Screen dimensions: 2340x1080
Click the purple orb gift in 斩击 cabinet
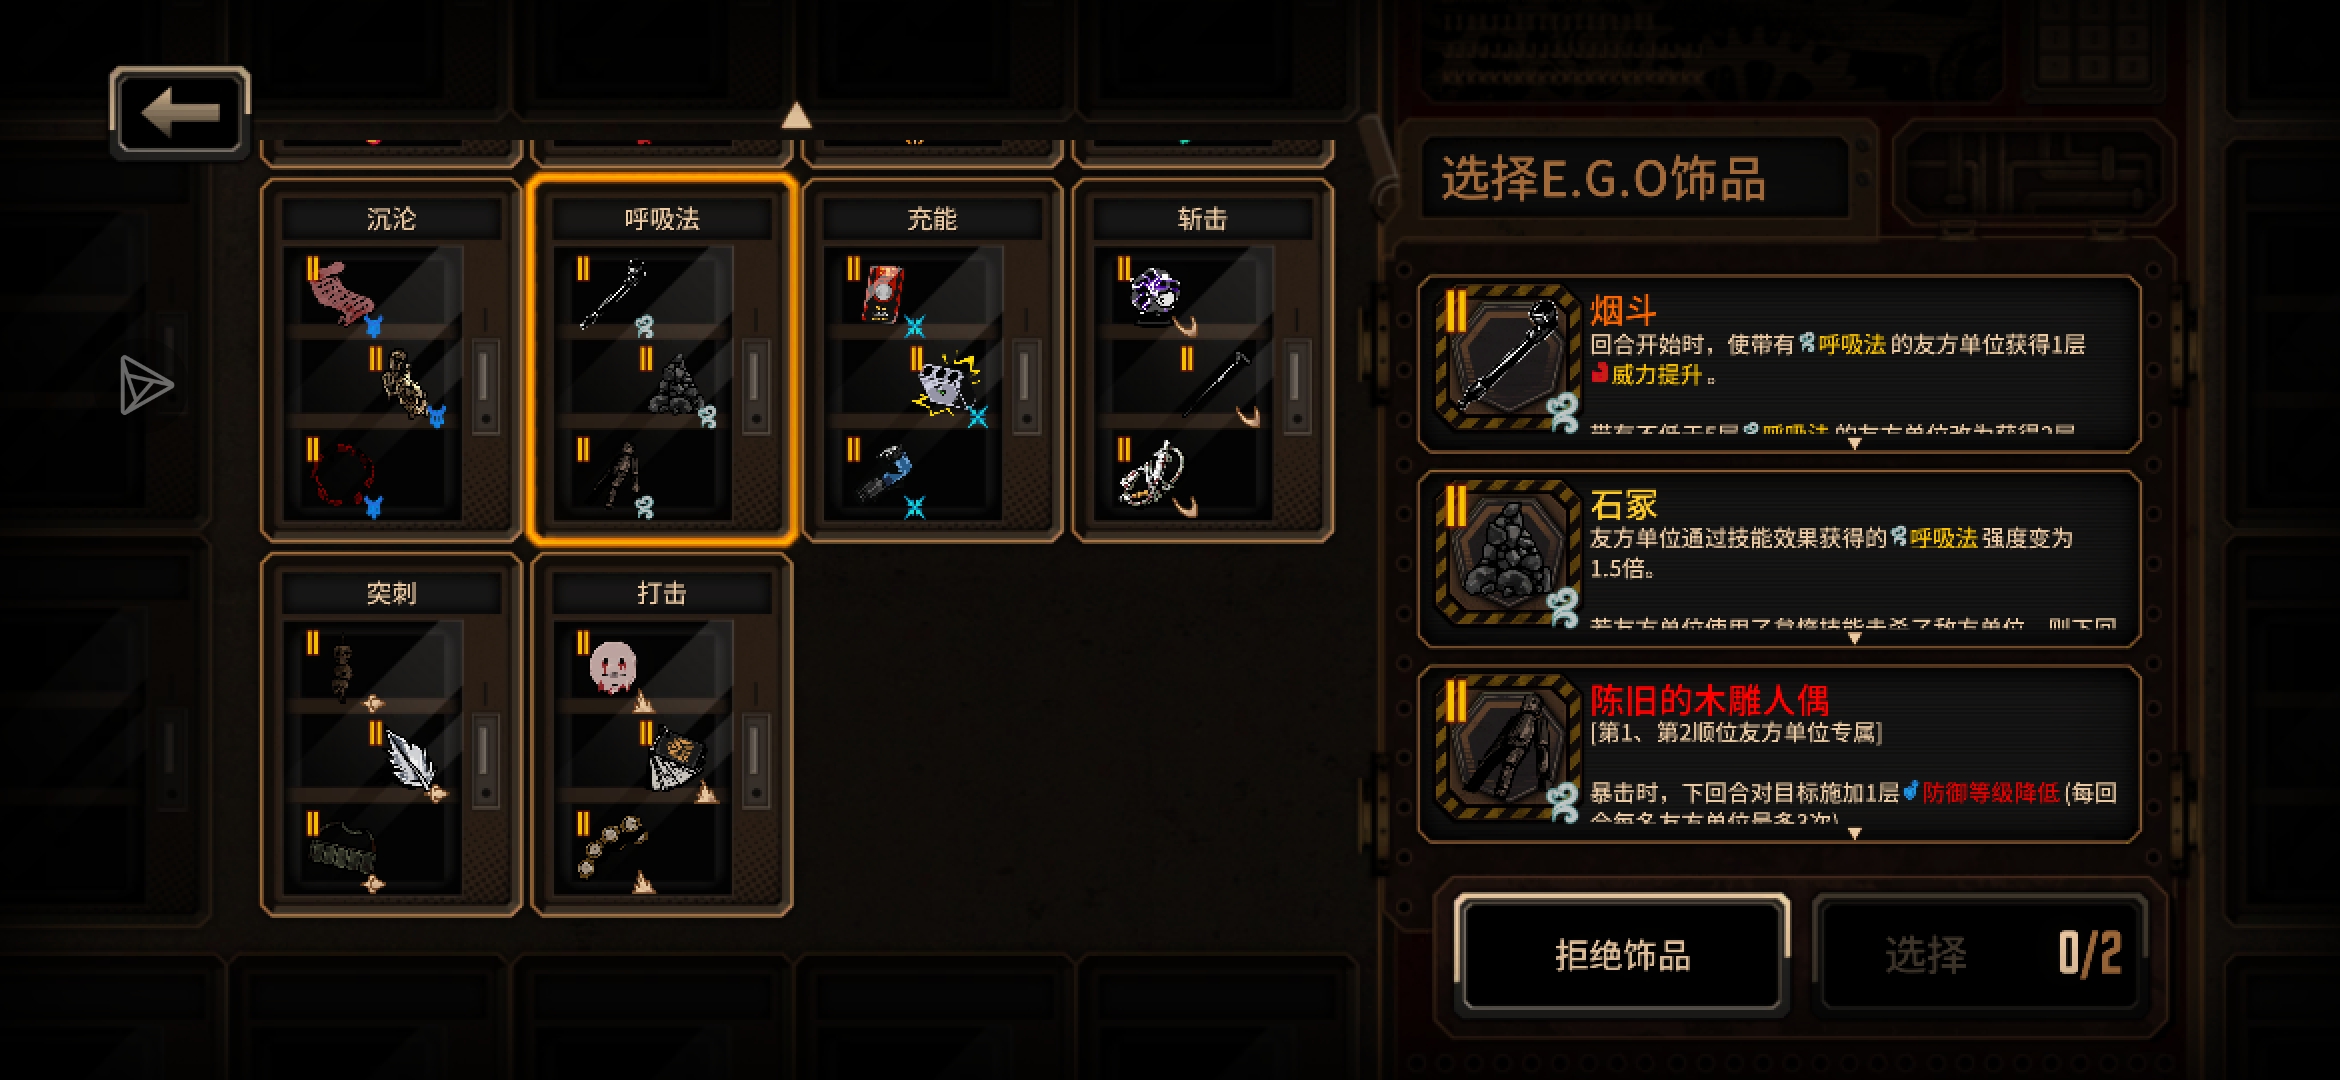click(x=1154, y=294)
